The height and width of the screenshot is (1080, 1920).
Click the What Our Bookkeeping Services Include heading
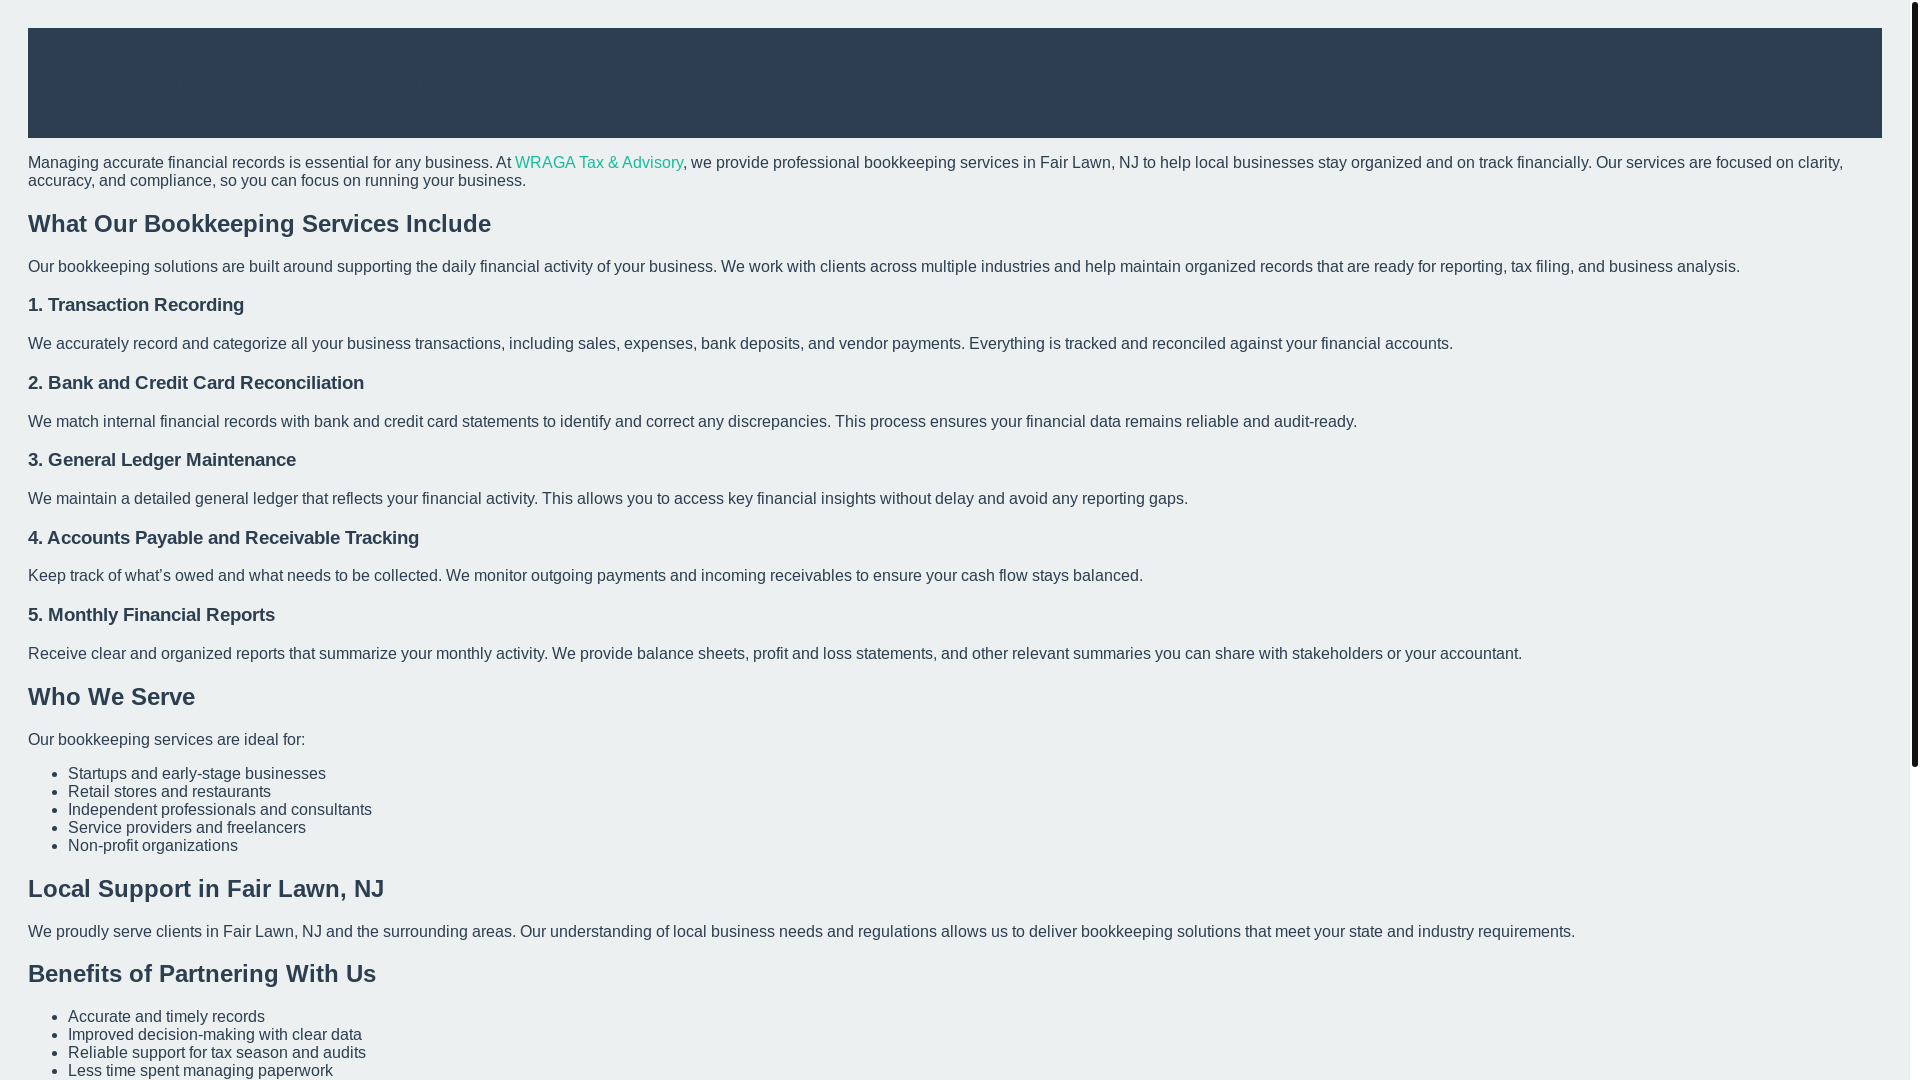click(x=259, y=224)
